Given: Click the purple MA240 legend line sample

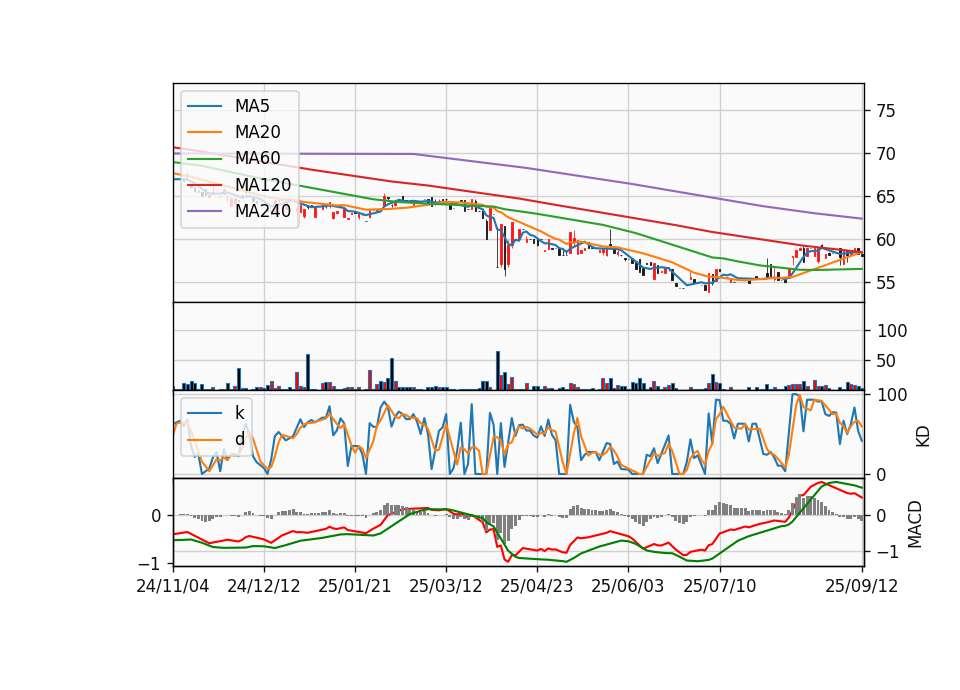Looking at the screenshot, I should [204, 211].
